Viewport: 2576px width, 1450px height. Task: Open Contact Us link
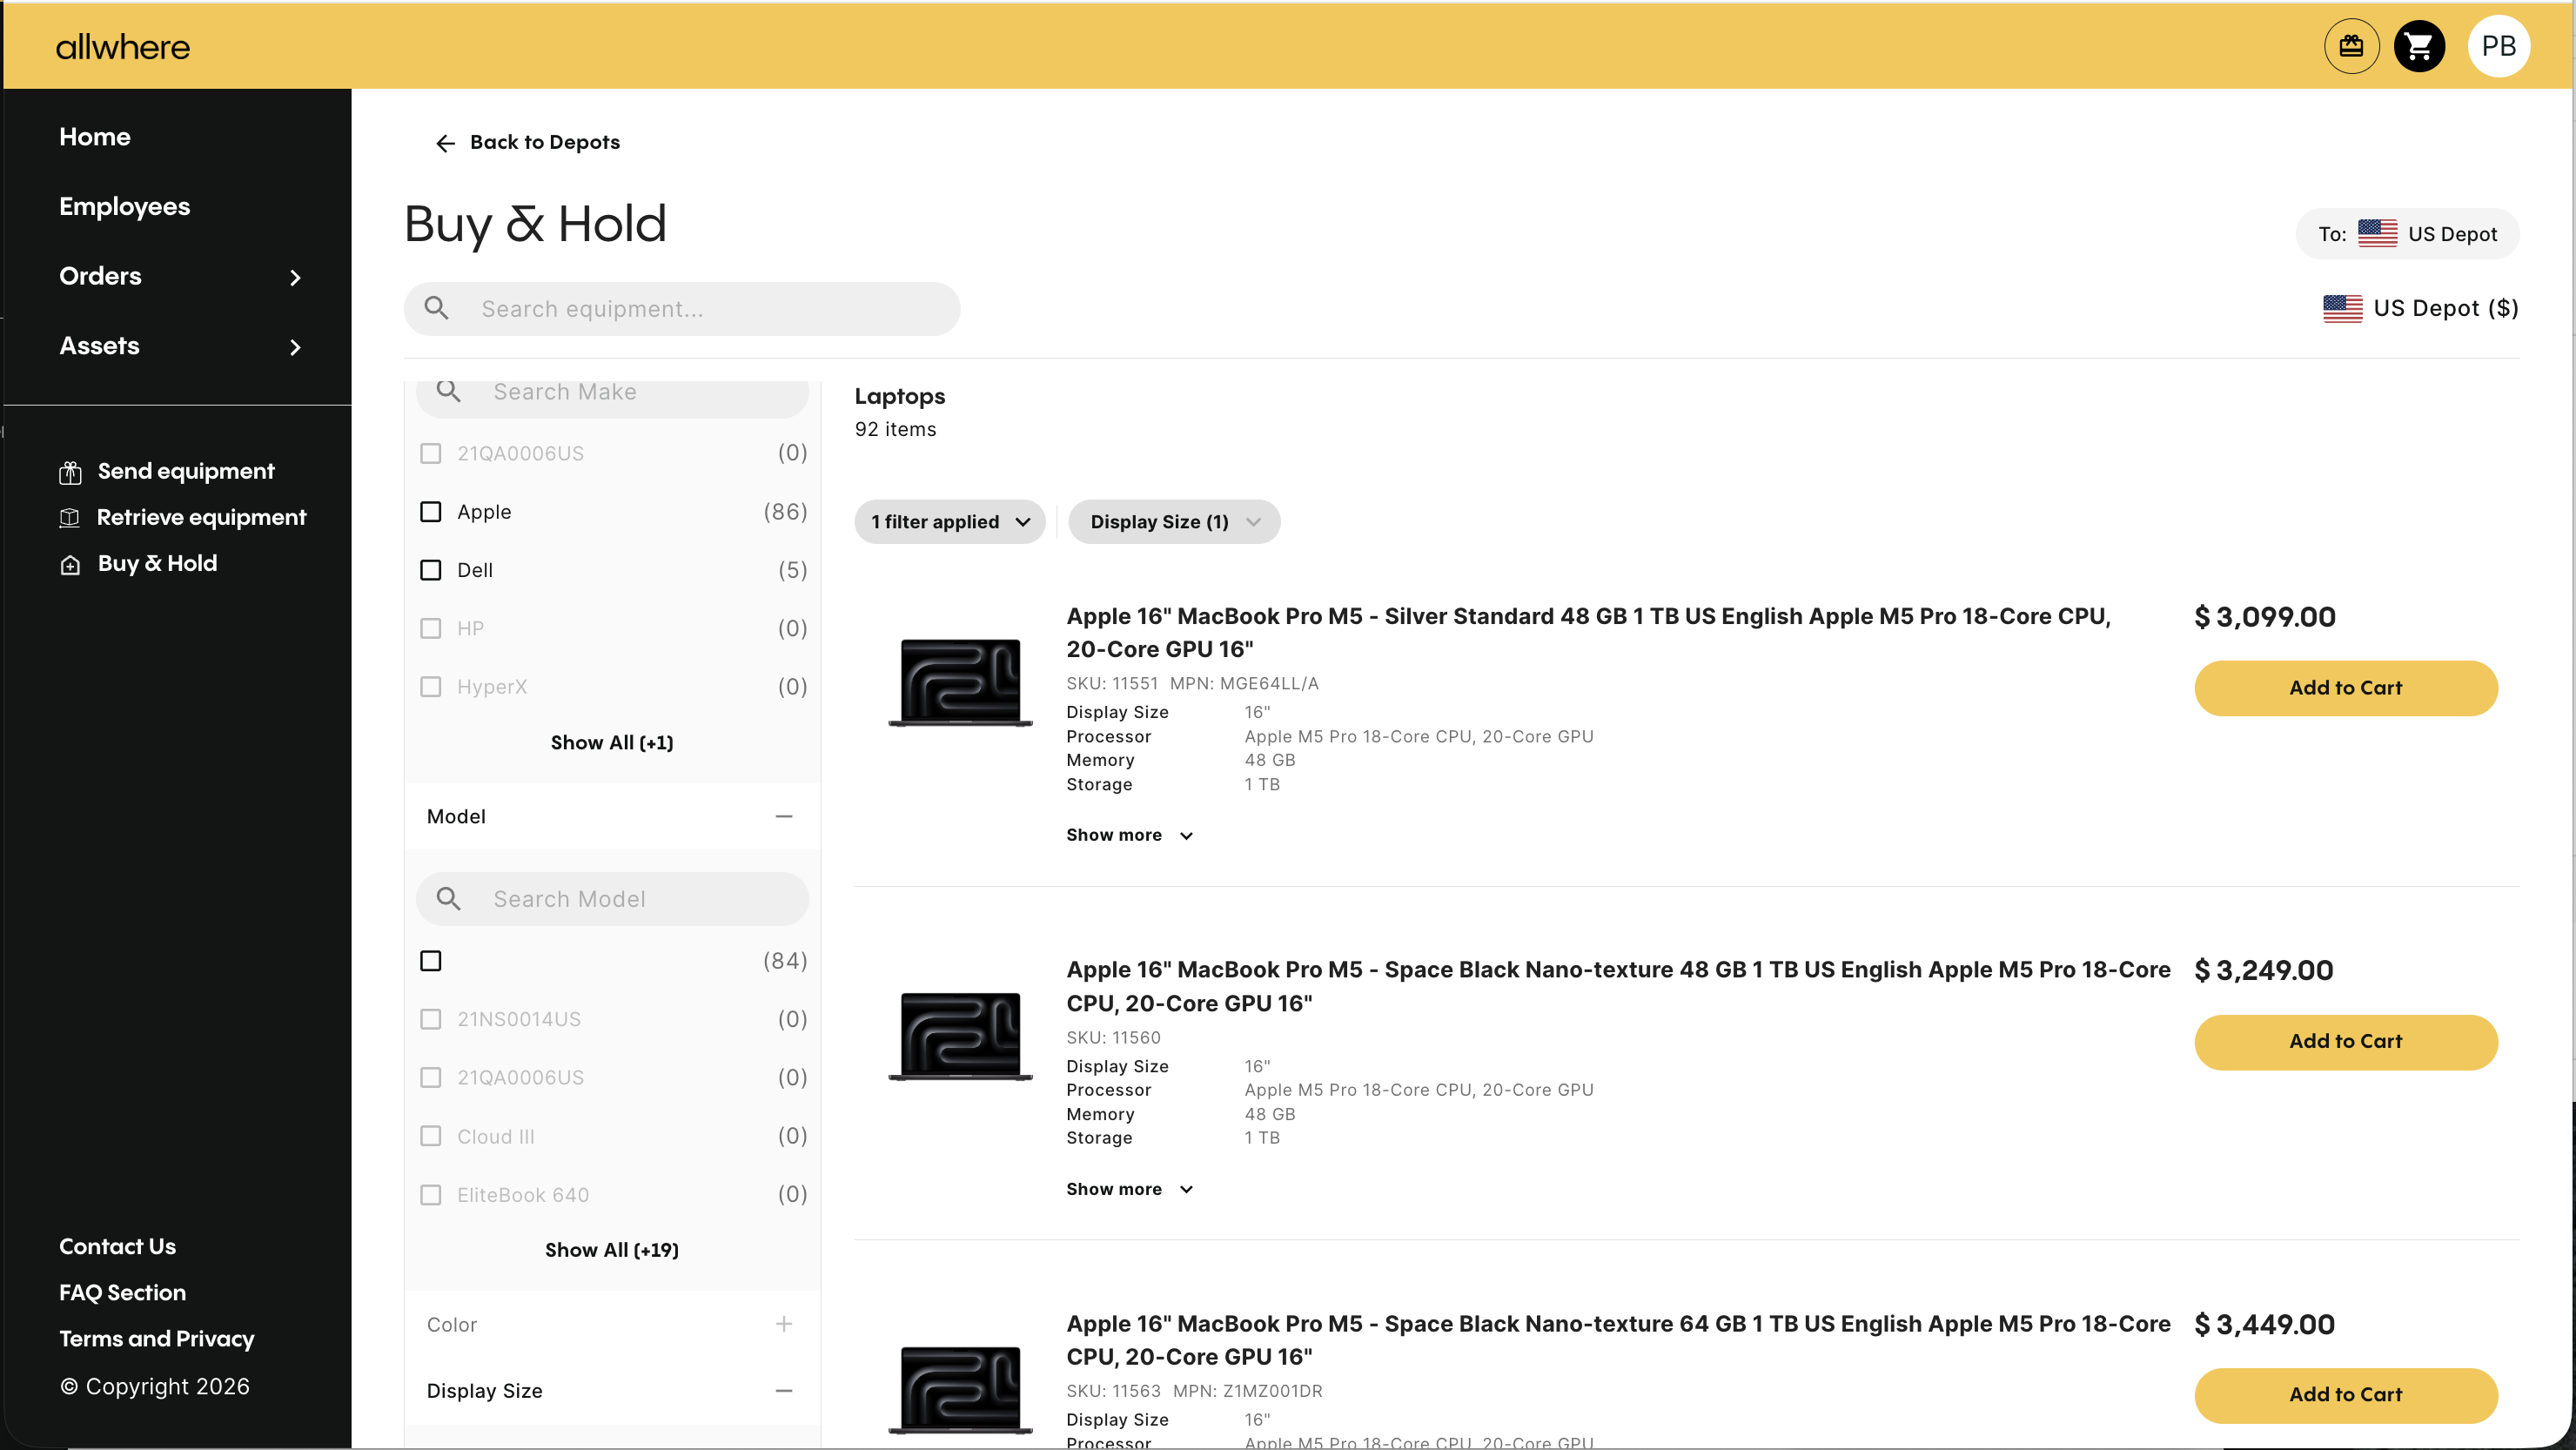(117, 1247)
